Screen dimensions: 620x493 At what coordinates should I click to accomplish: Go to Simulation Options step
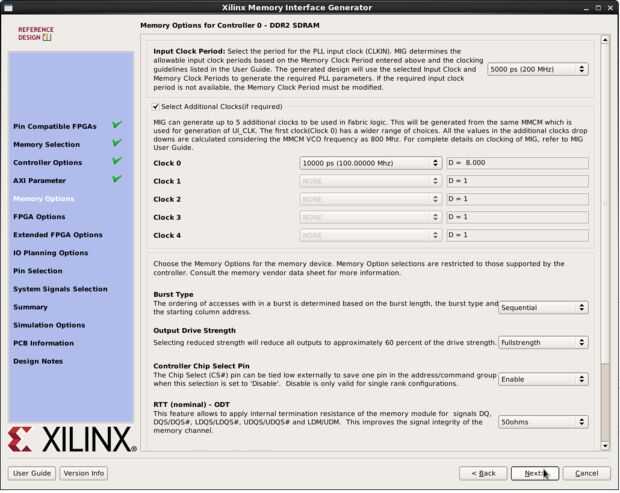pyautogui.click(x=49, y=325)
